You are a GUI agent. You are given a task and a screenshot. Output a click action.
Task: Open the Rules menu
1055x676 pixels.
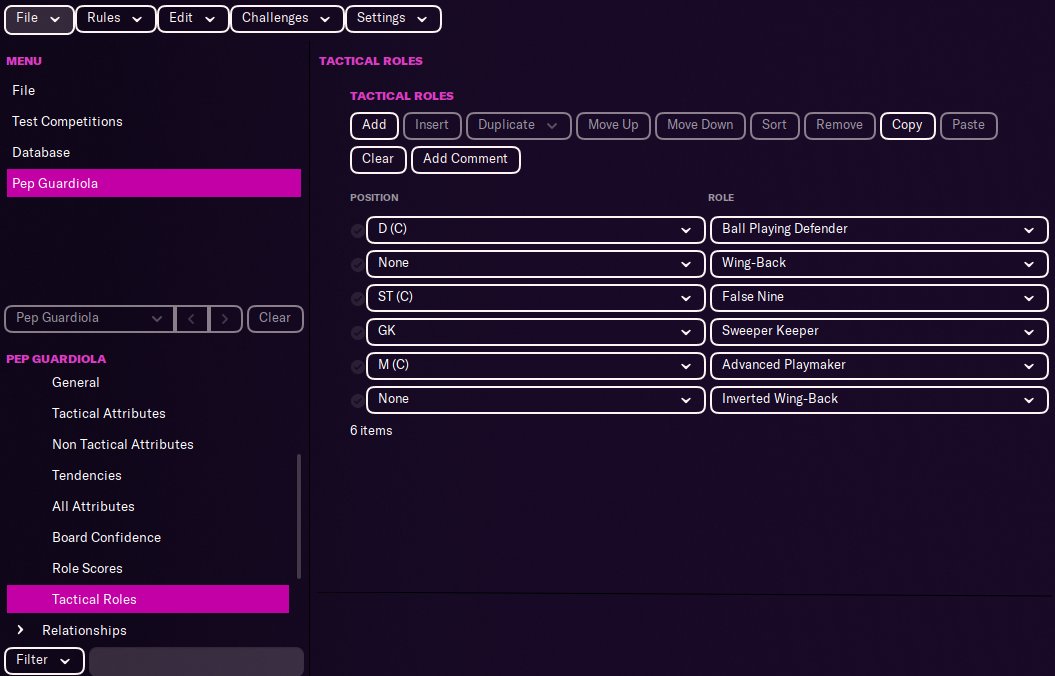tap(115, 18)
